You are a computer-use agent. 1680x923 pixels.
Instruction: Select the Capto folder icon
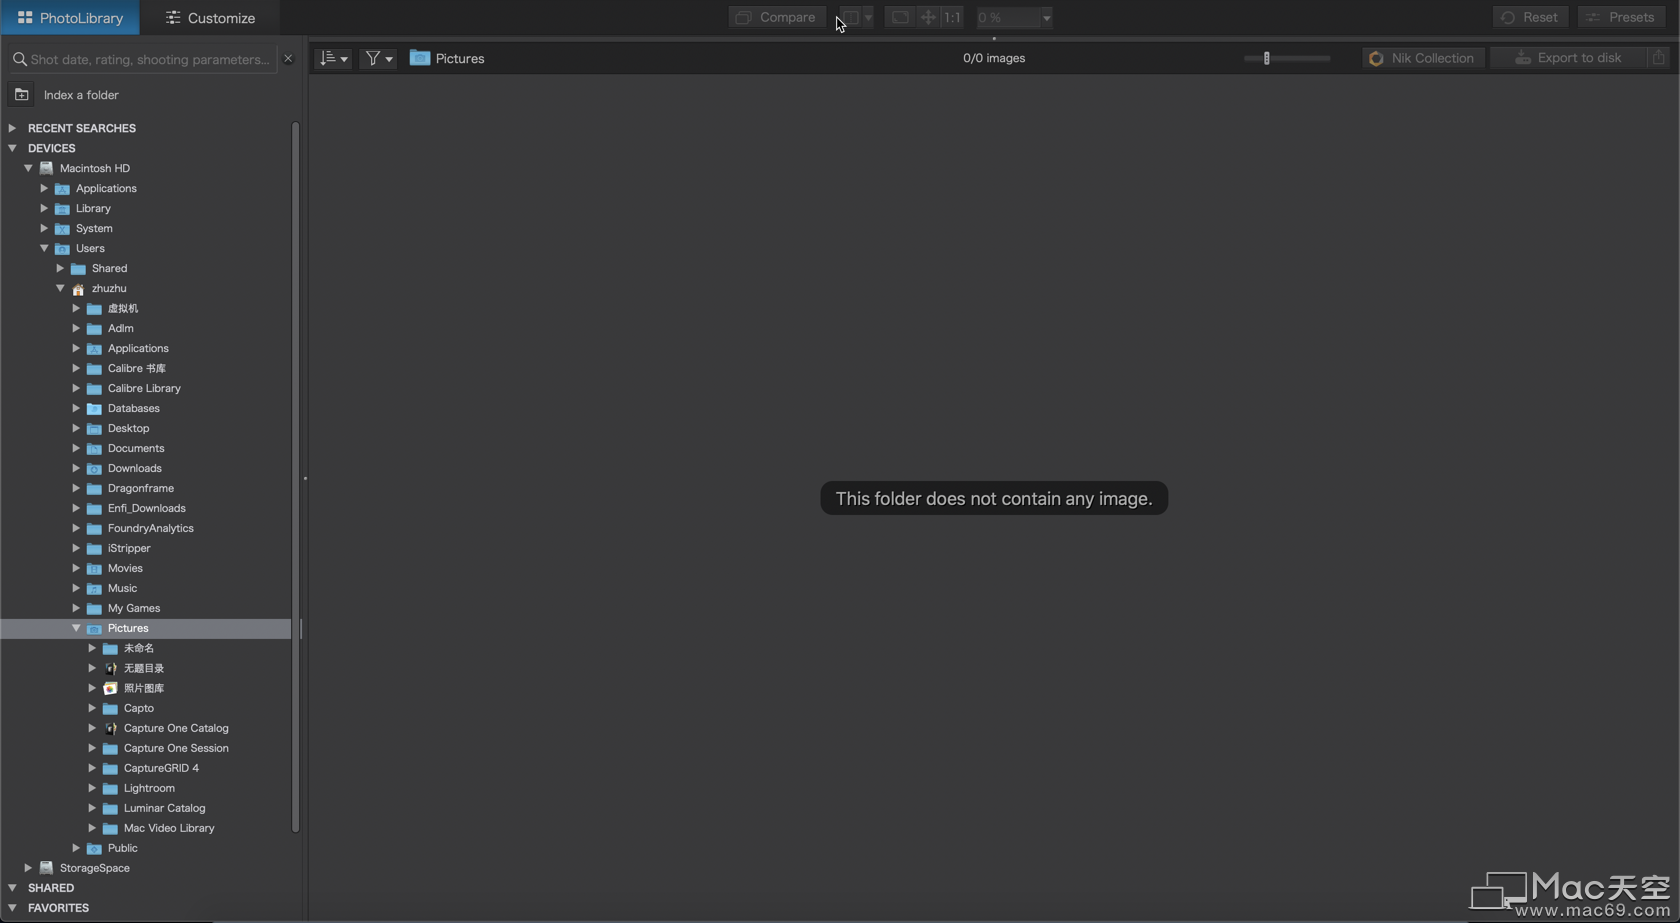(x=110, y=708)
